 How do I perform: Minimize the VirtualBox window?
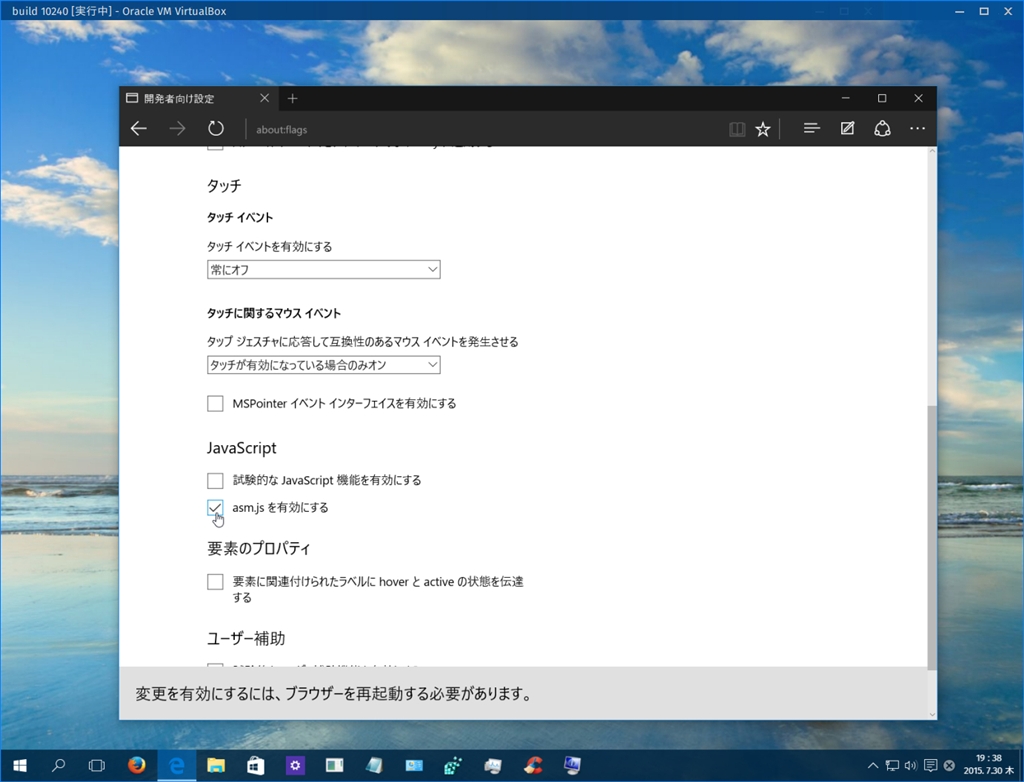click(959, 11)
